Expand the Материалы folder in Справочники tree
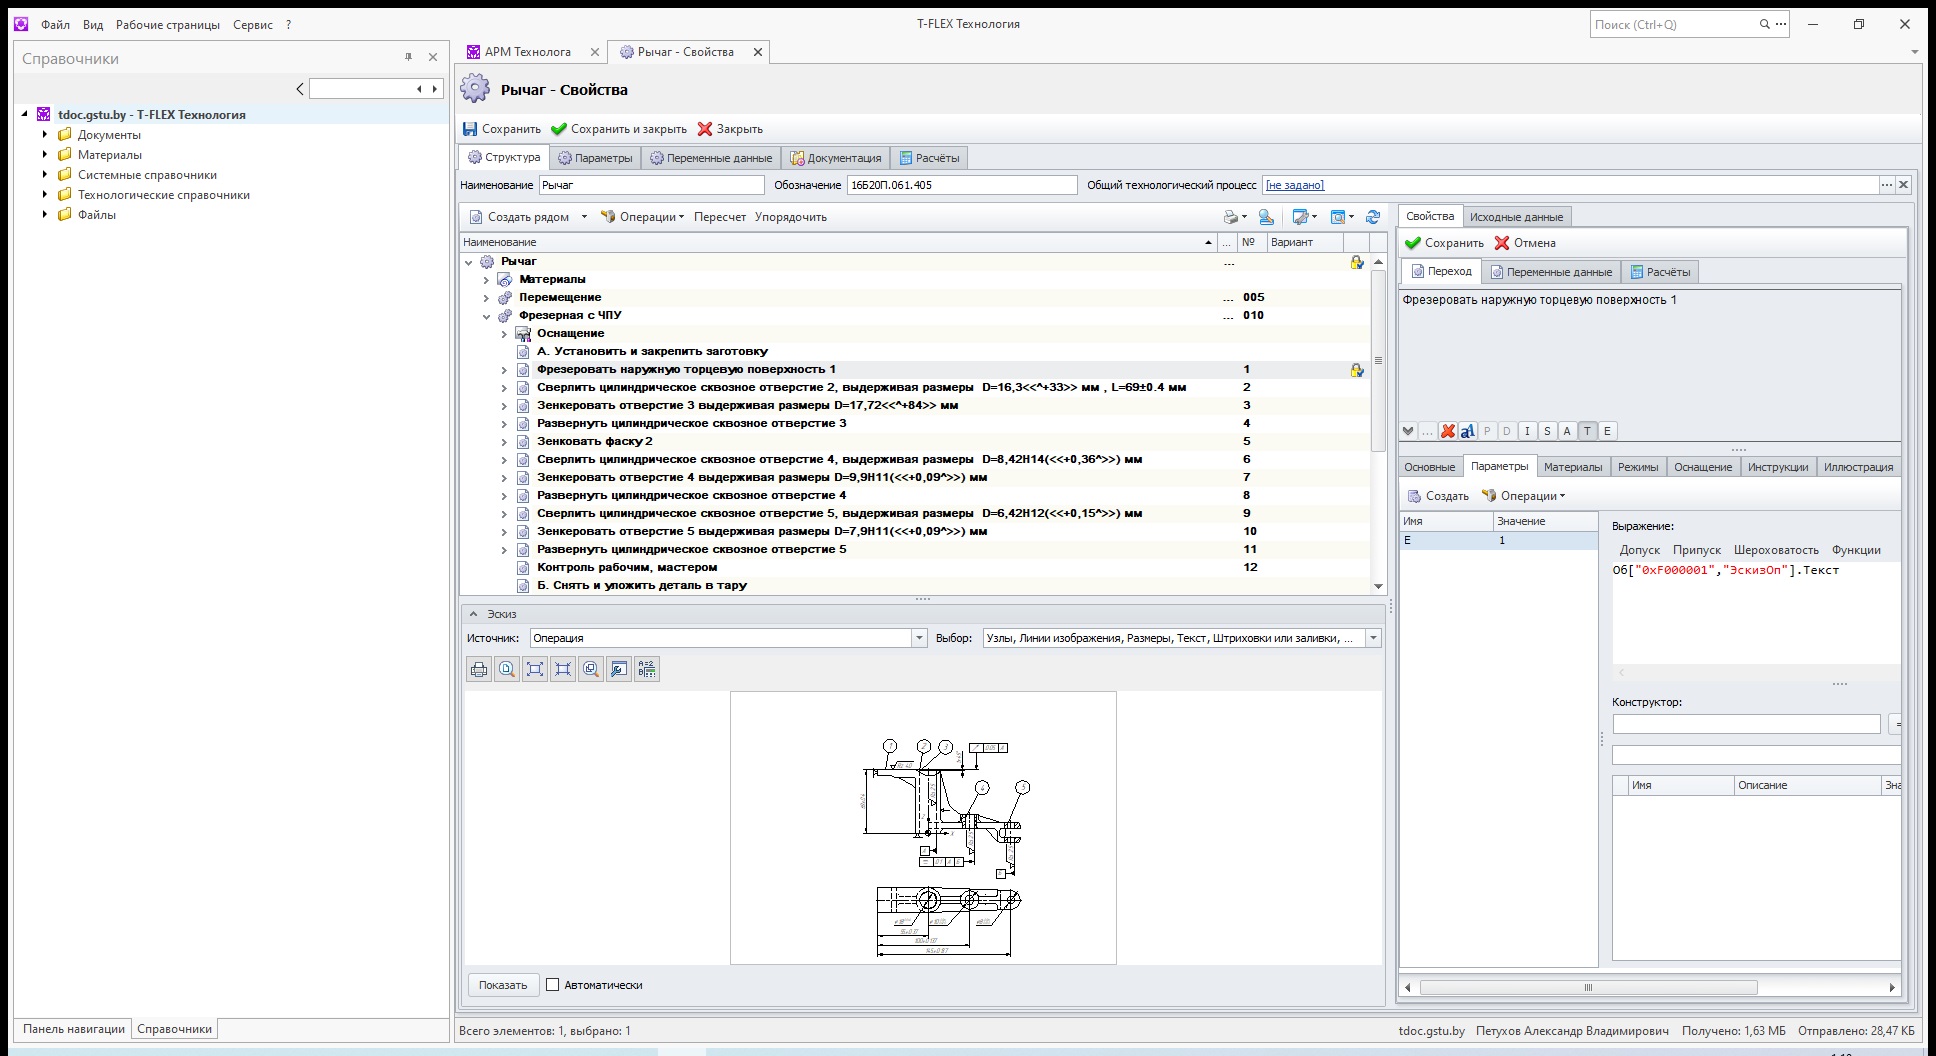This screenshot has height=1056, width=1936. click(x=45, y=155)
